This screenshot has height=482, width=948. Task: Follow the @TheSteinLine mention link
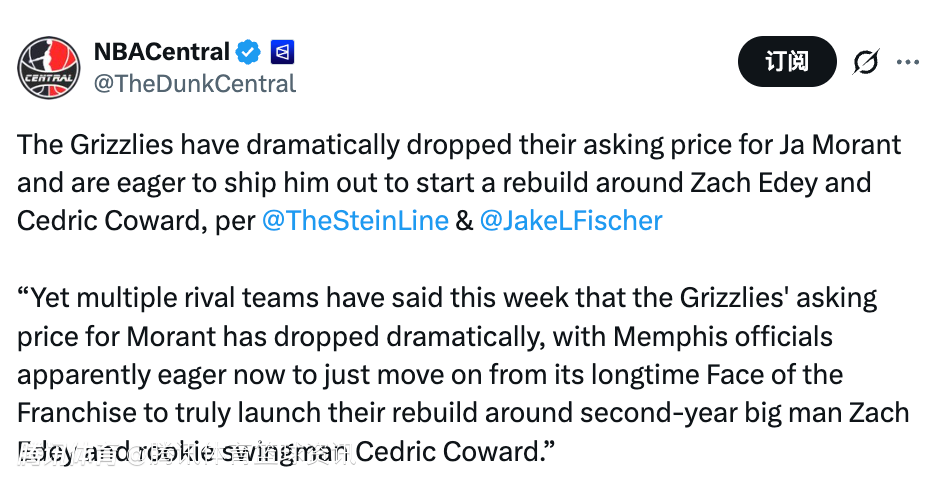pyautogui.click(x=354, y=221)
